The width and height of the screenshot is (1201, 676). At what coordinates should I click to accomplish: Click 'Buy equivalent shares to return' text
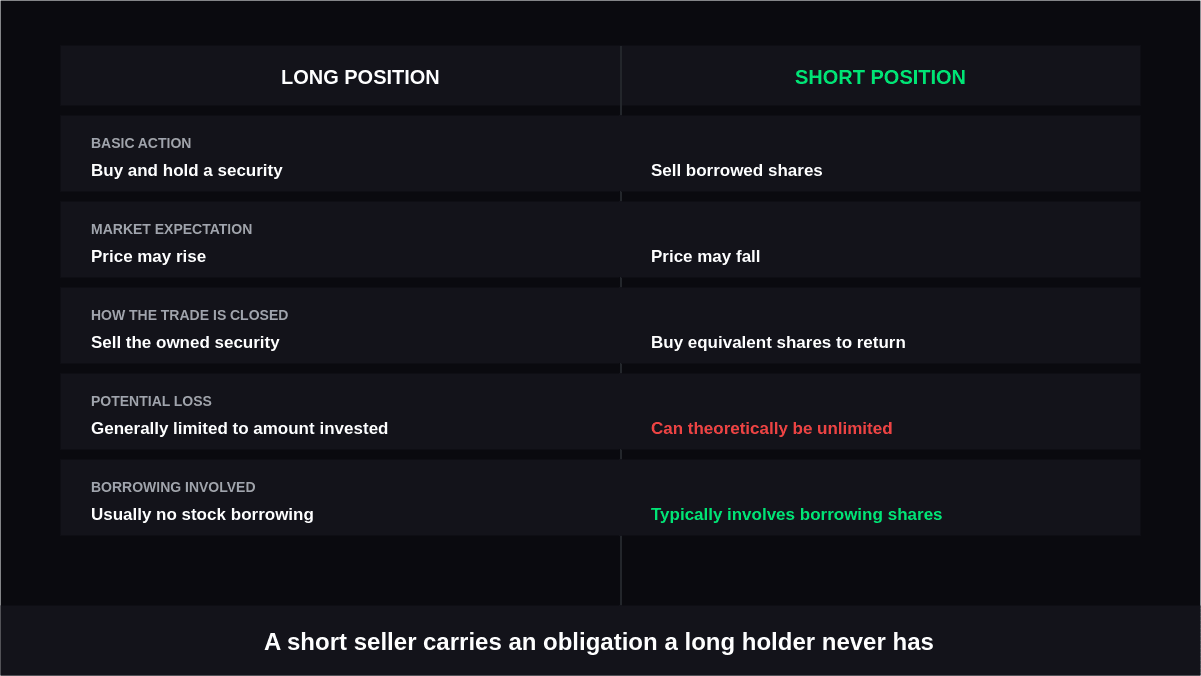coord(778,343)
